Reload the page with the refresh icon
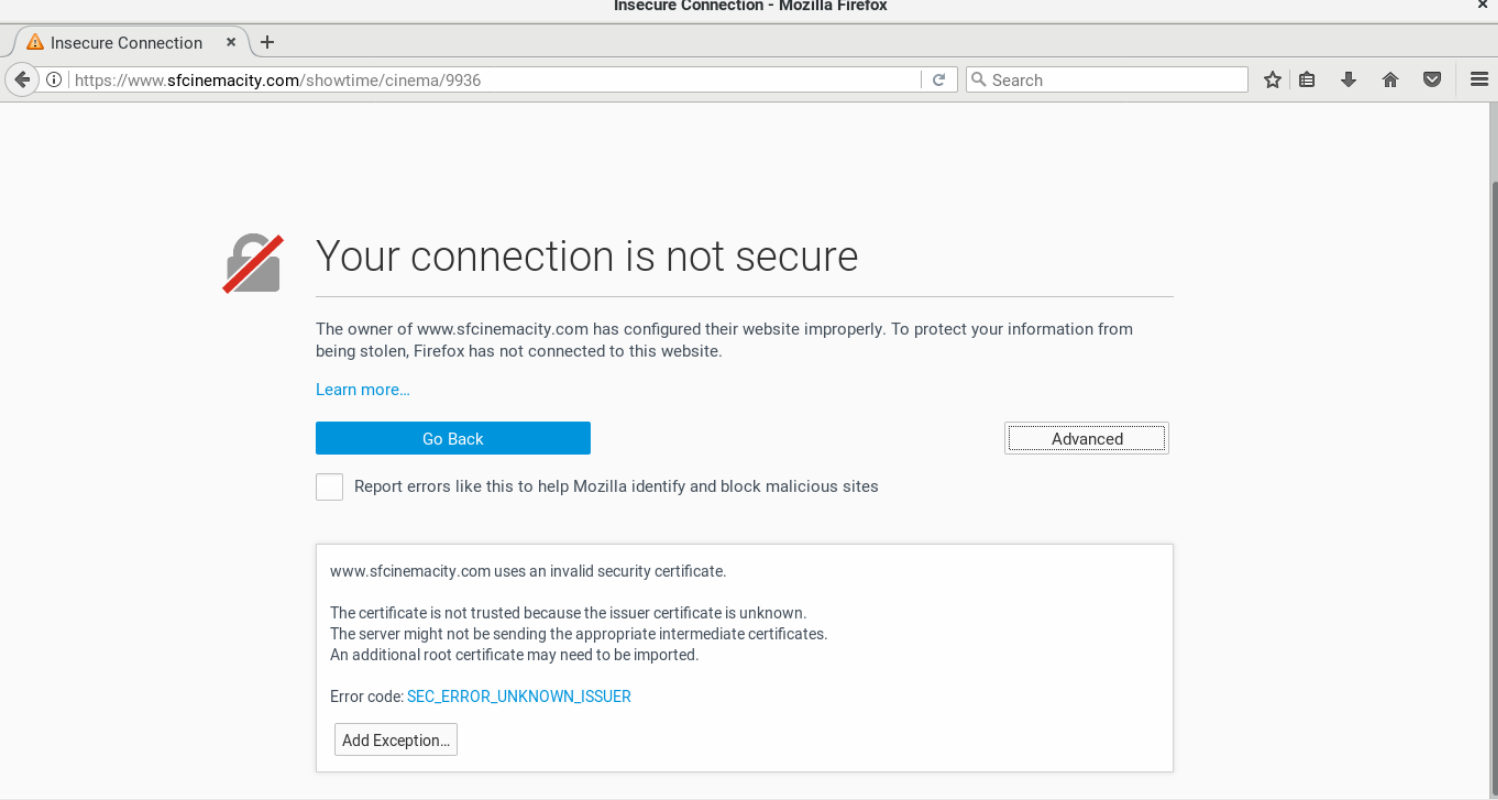This screenshot has height=800, width=1498. (939, 80)
